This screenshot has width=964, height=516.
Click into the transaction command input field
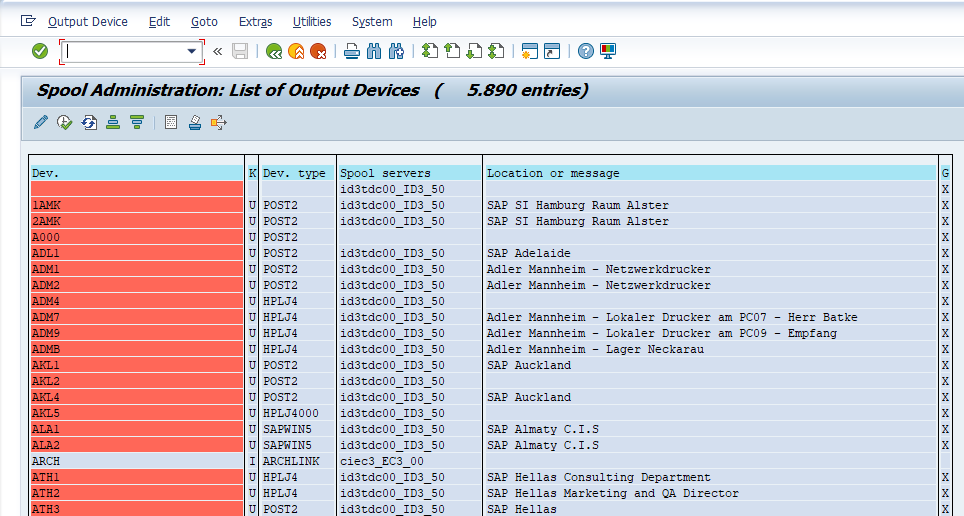point(122,51)
